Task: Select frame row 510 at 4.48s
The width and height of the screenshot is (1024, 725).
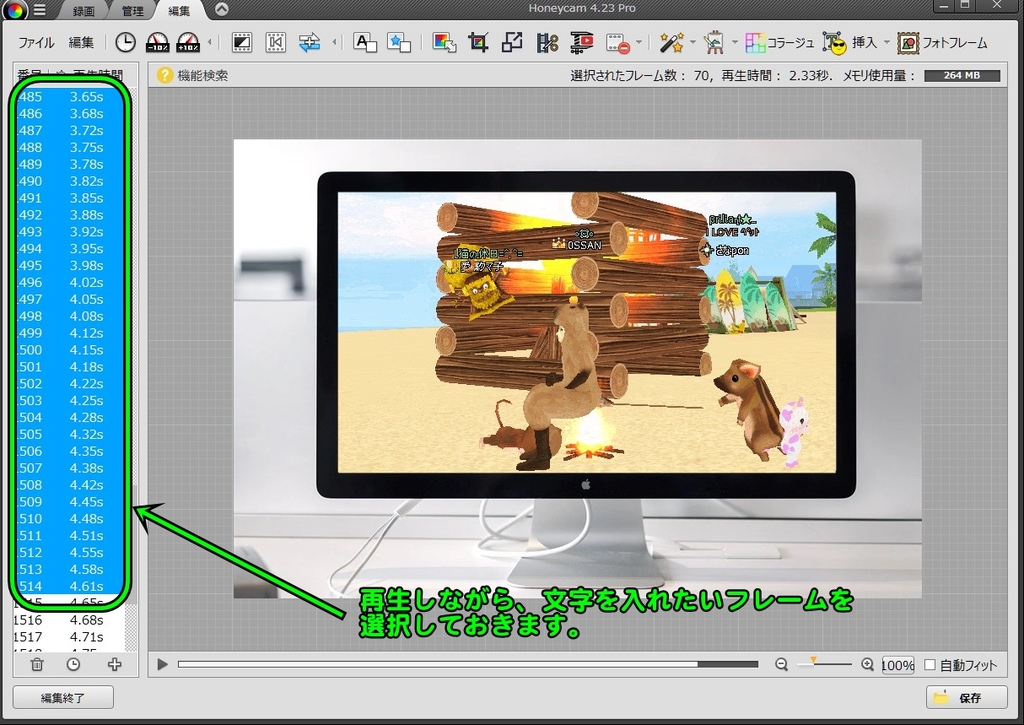Action: click(69, 519)
